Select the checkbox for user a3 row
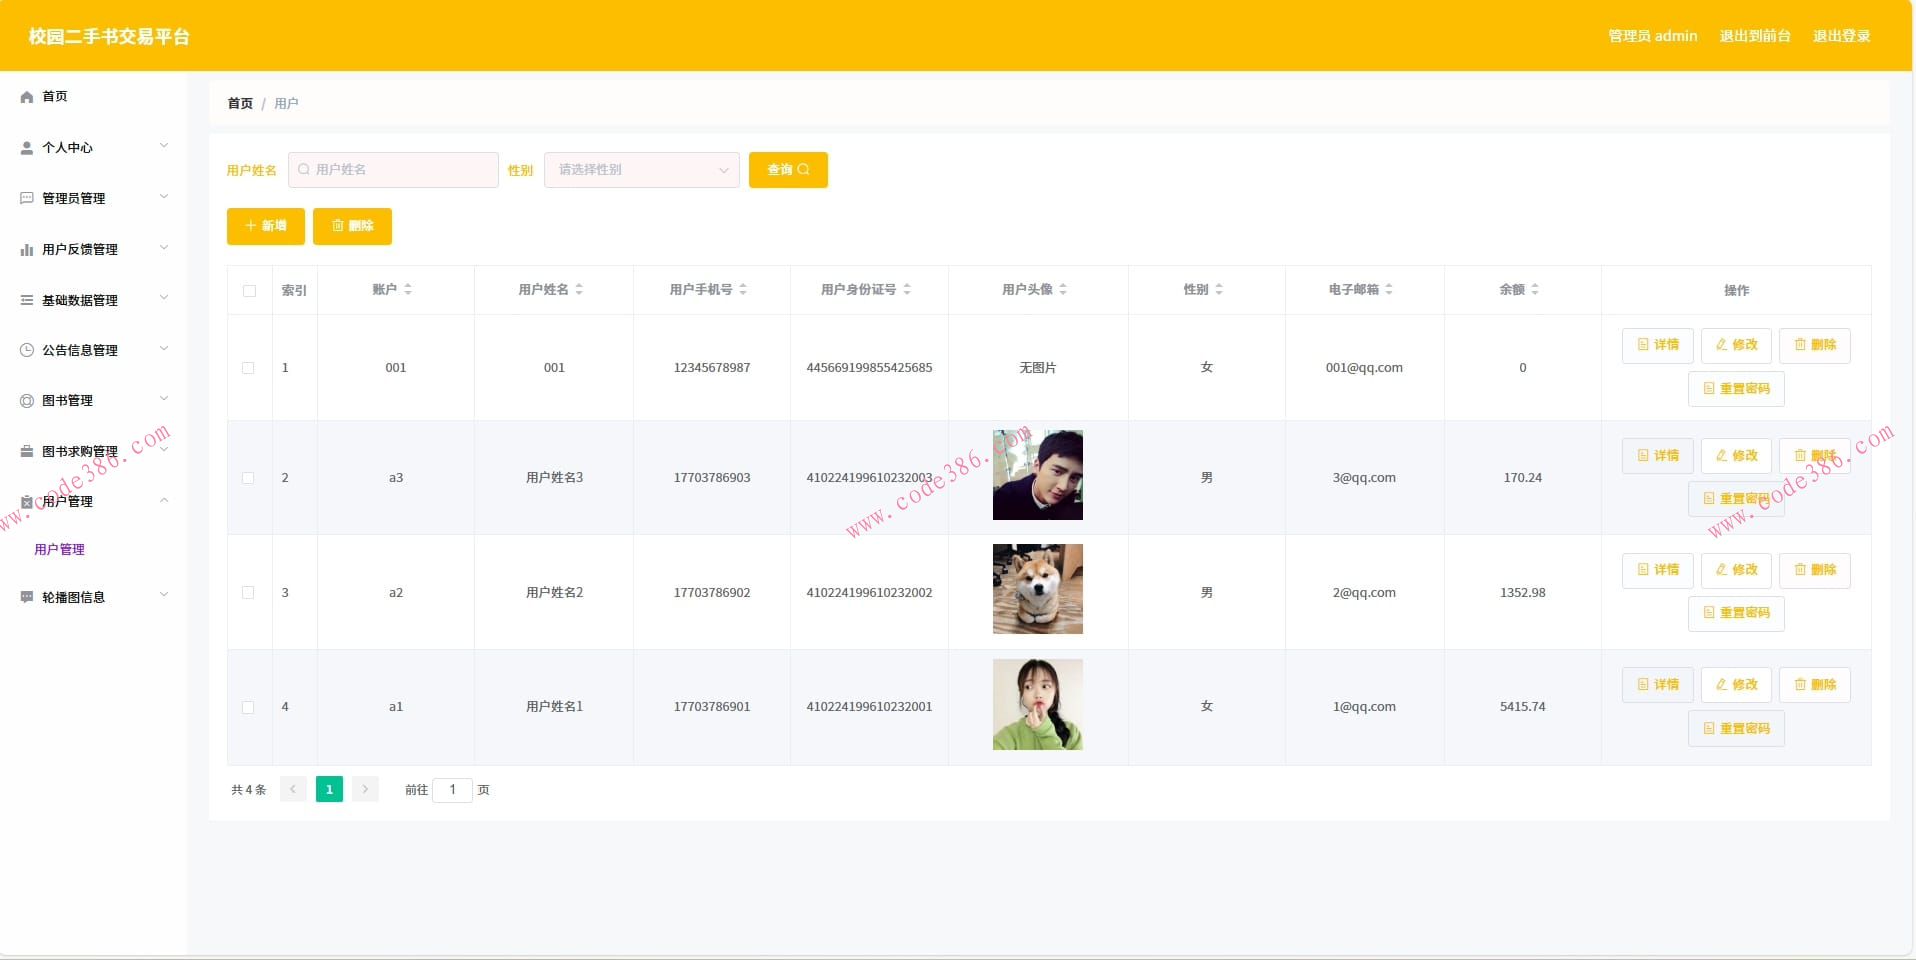The width and height of the screenshot is (1916, 960). 248,478
